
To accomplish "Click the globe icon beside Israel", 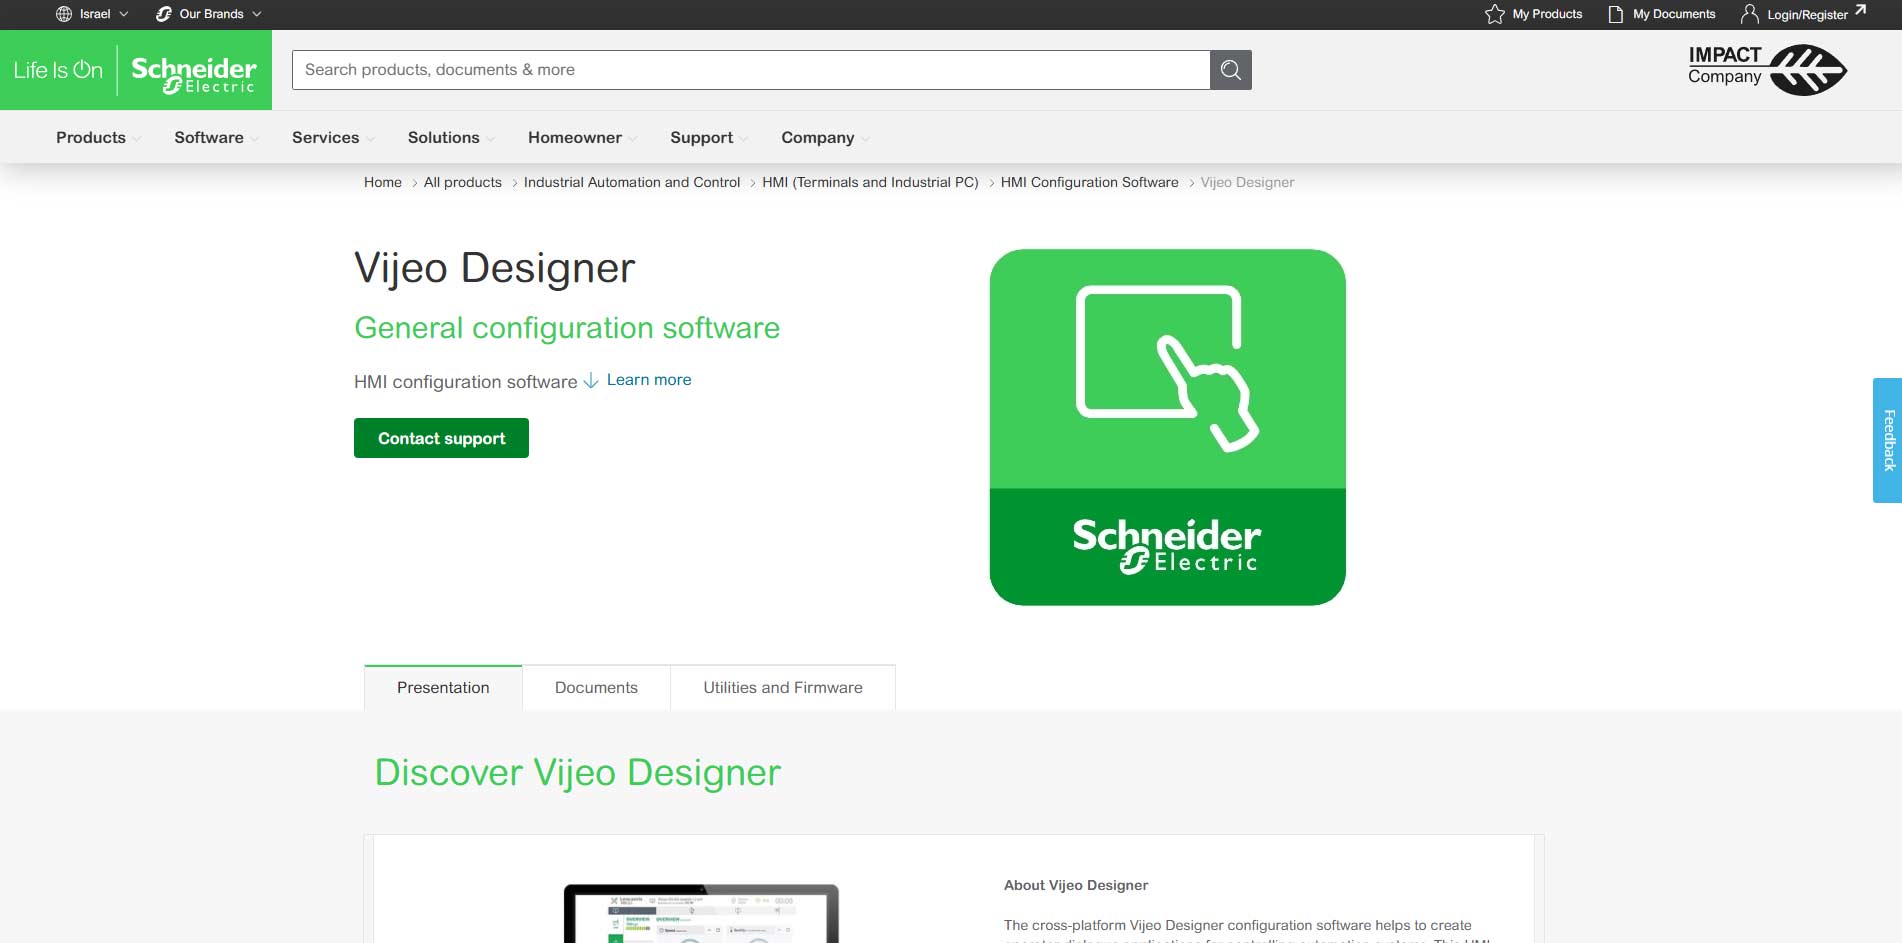I will [x=64, y=14].
